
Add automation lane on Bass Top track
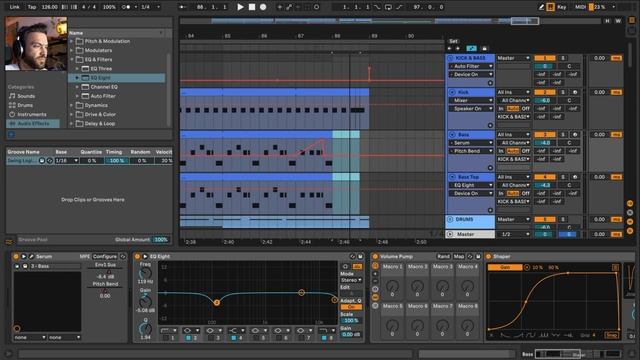click(x=490, y=210)
